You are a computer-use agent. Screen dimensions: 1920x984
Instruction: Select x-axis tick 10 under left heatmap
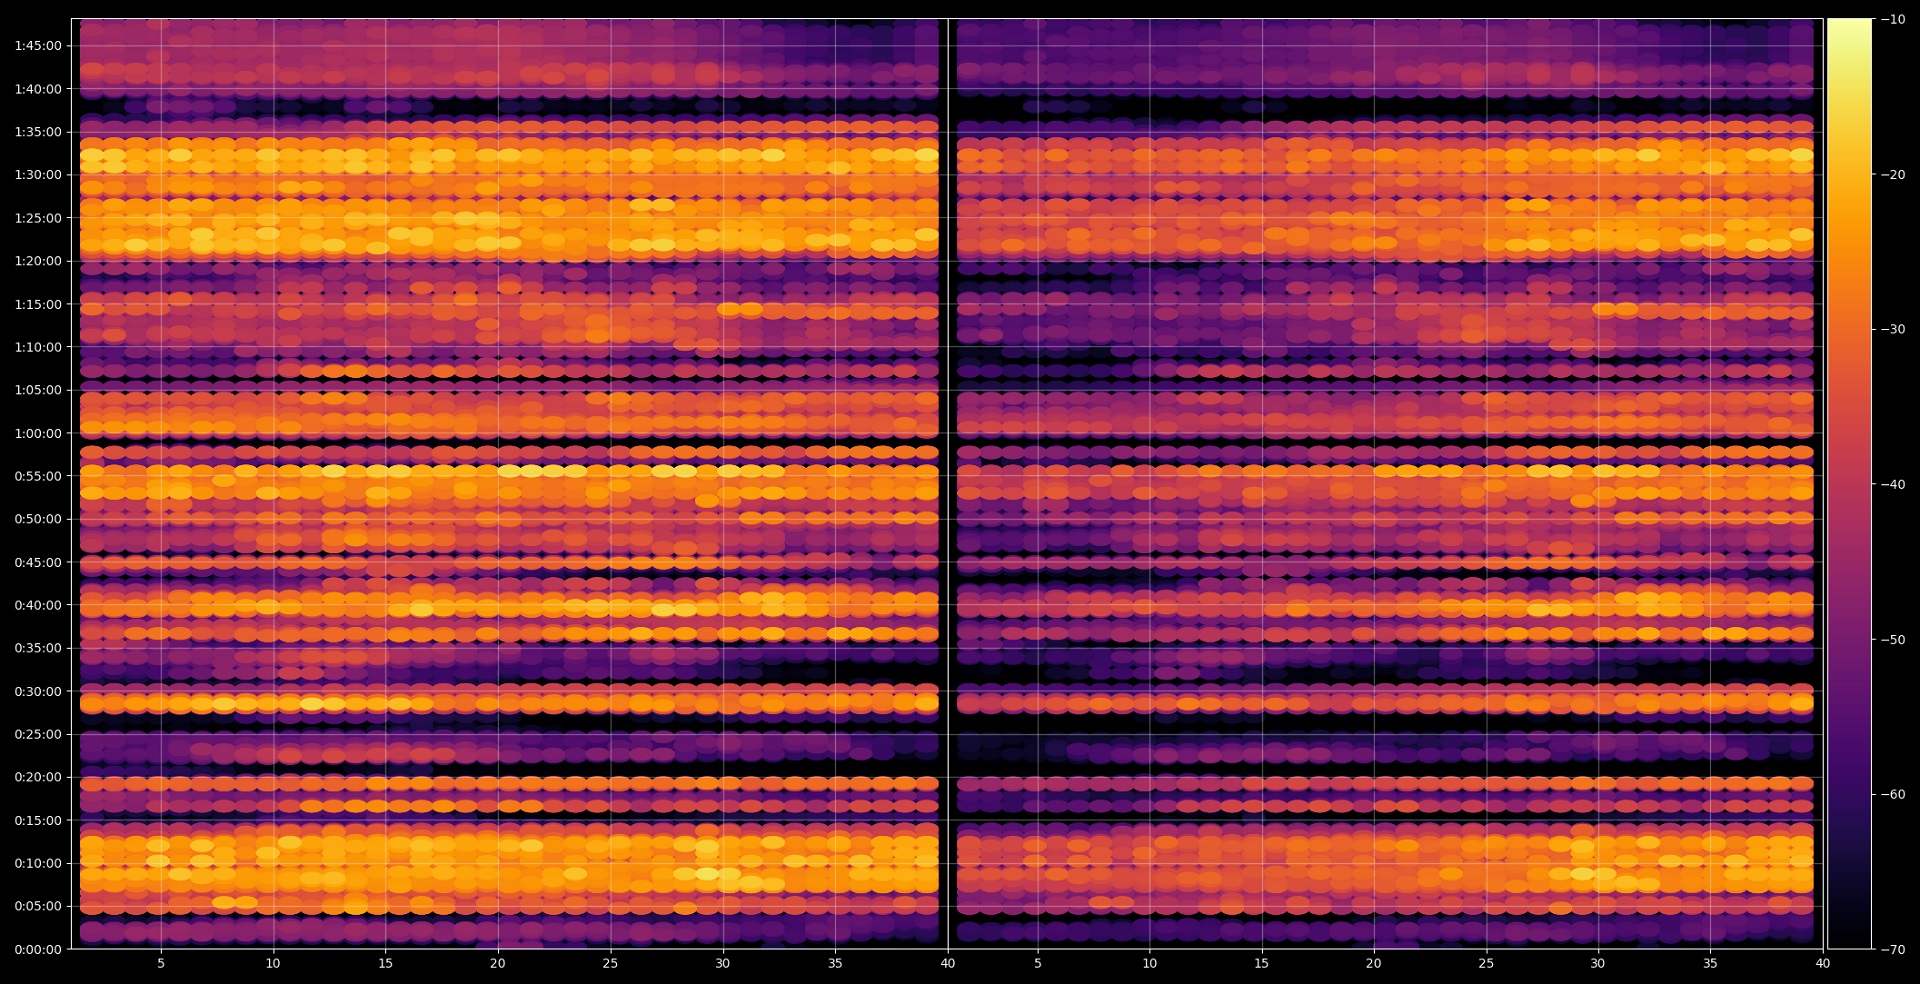pos(273,964)
